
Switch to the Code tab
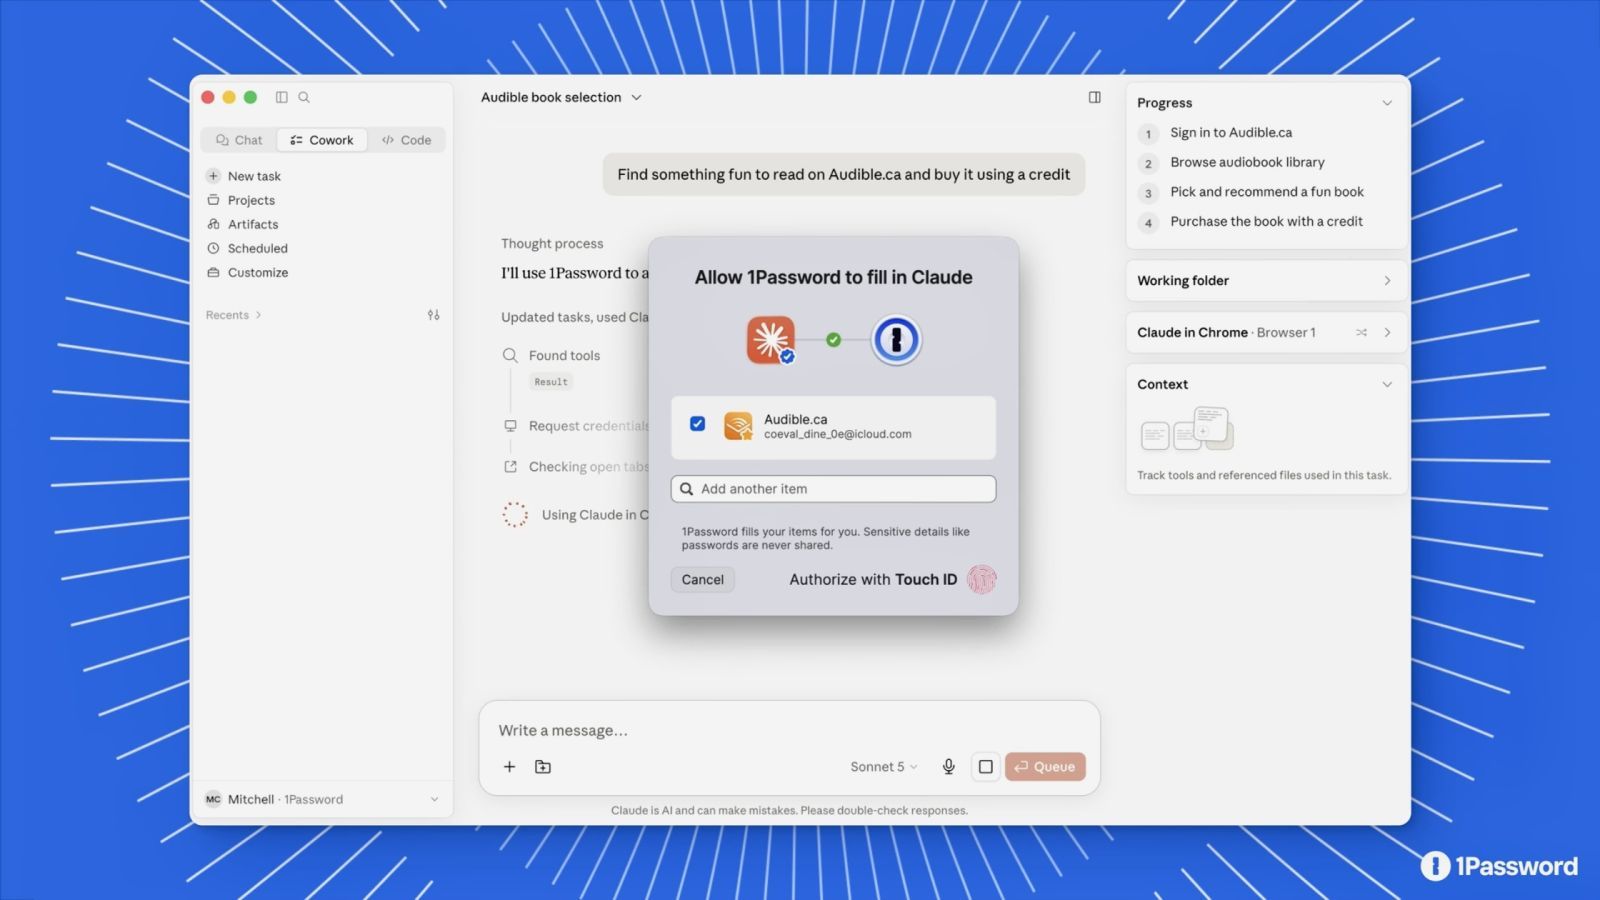[x=407, y=140]
